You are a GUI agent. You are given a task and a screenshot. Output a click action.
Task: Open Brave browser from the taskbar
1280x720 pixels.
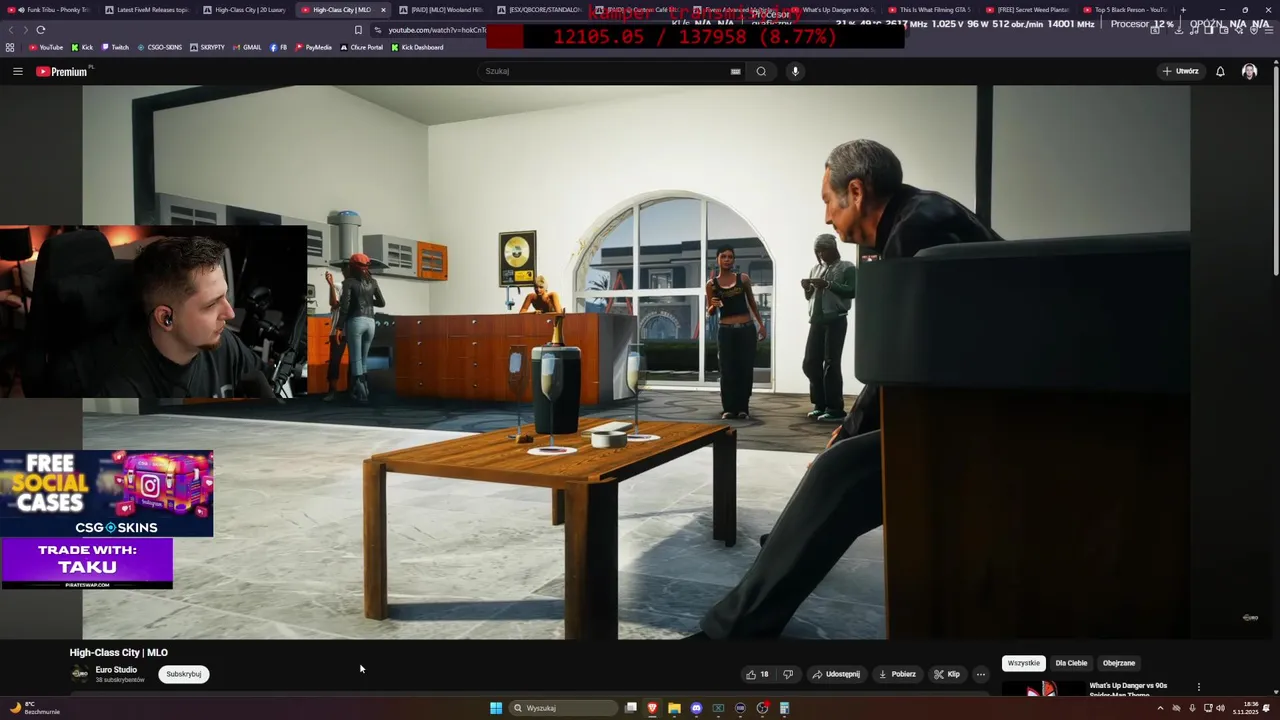pos(652,708)
